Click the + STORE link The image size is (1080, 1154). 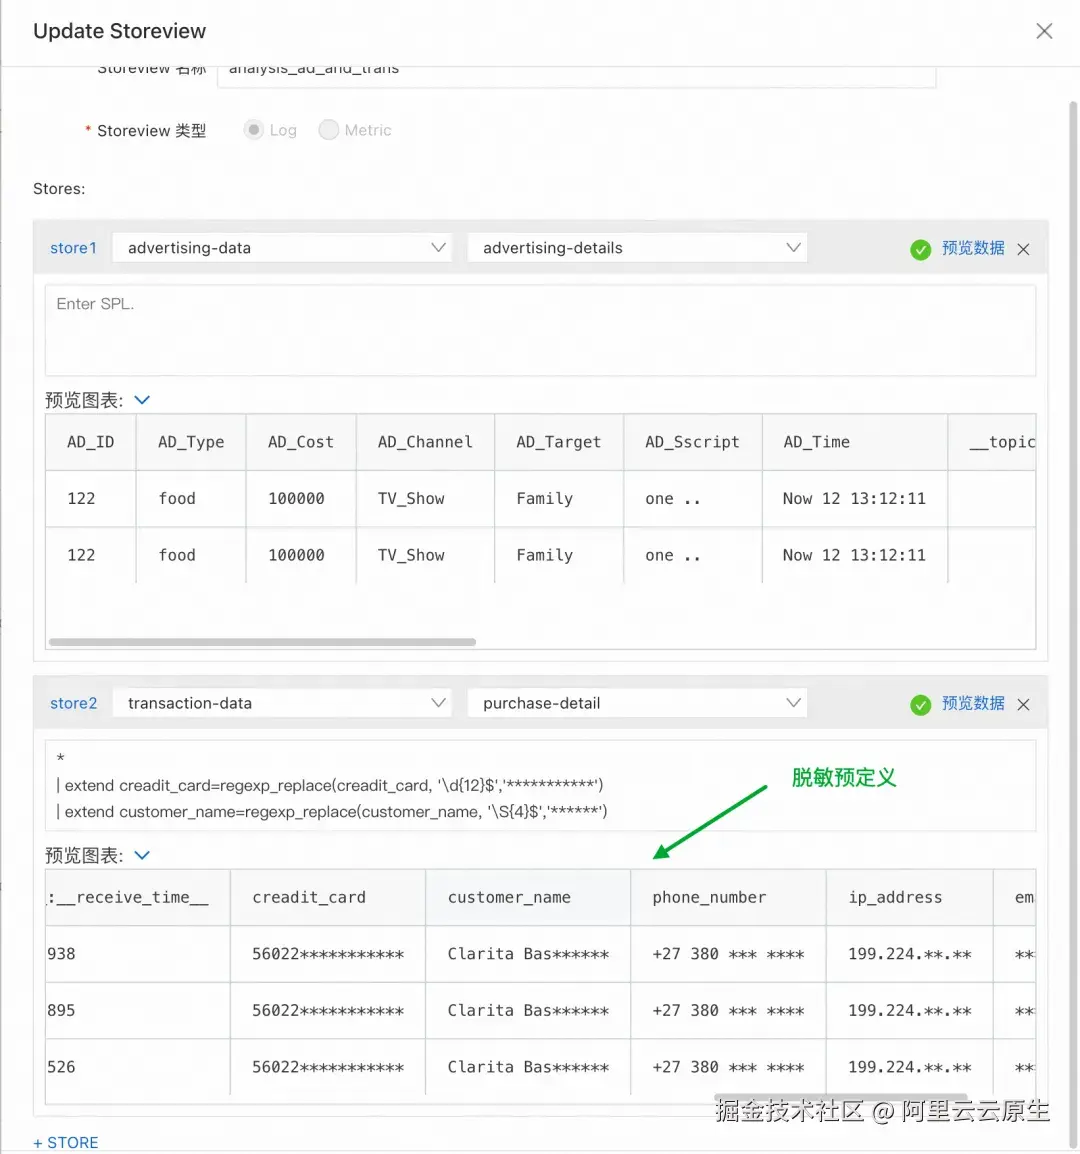[66, 1142]
